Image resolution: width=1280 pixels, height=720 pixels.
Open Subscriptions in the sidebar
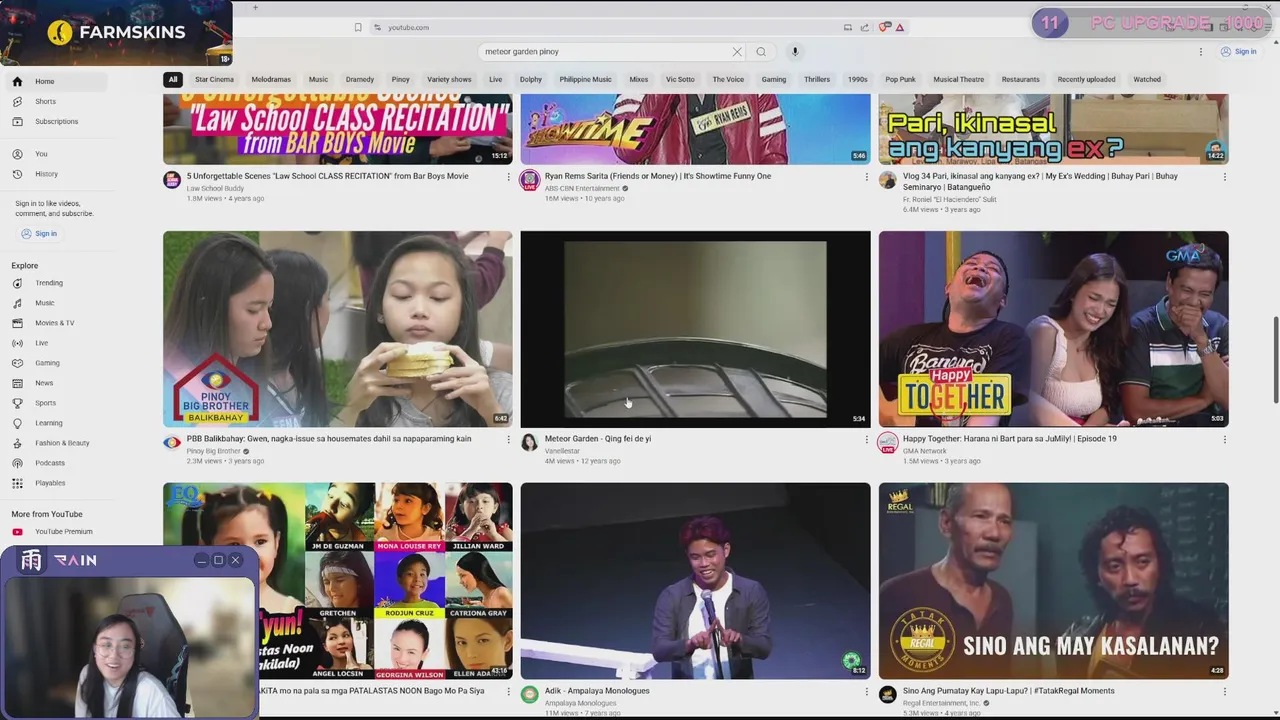coord(55,121)
